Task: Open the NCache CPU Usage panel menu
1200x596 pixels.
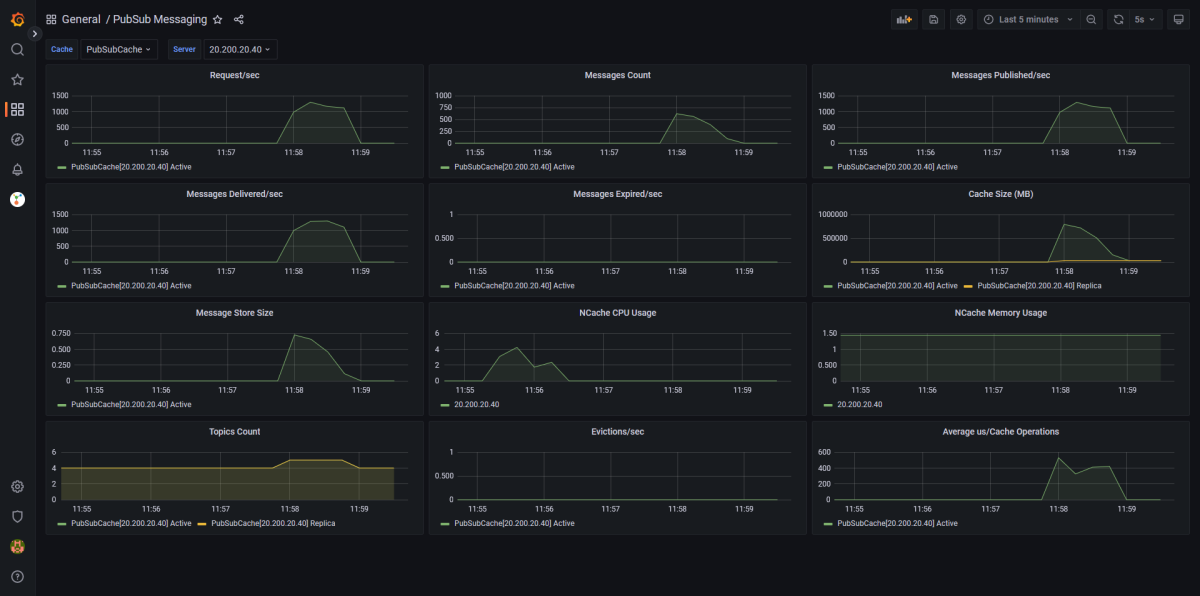Action: point(618,313)
